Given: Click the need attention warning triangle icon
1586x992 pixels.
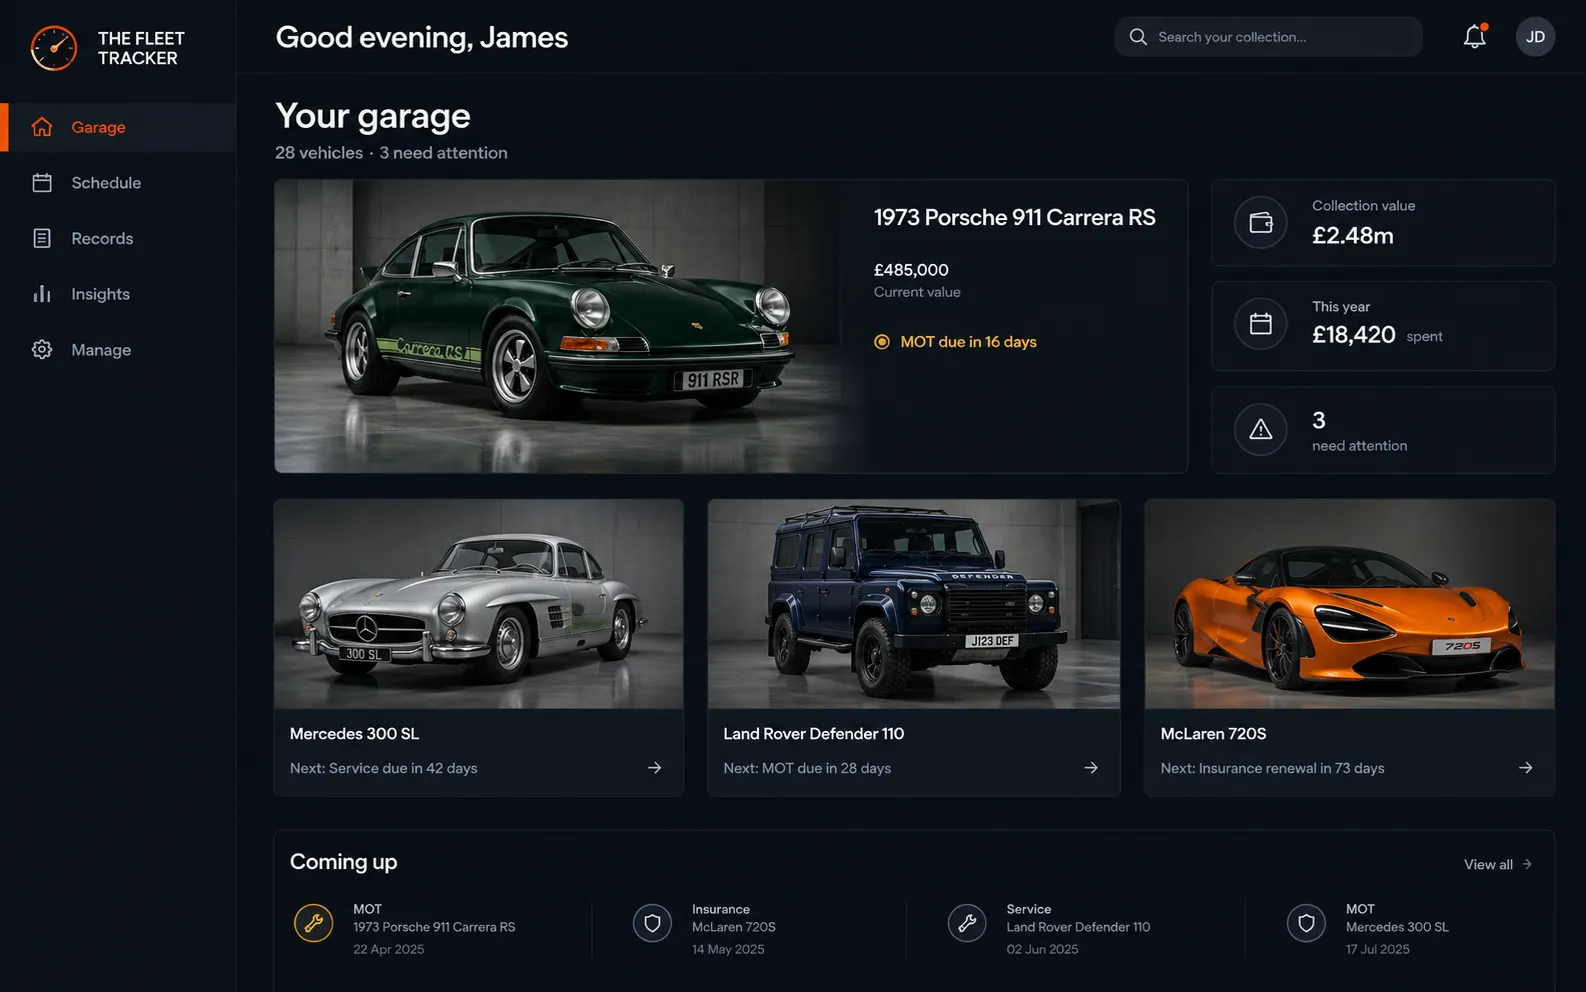Looking at the screenshot, I should [1261, 429].
